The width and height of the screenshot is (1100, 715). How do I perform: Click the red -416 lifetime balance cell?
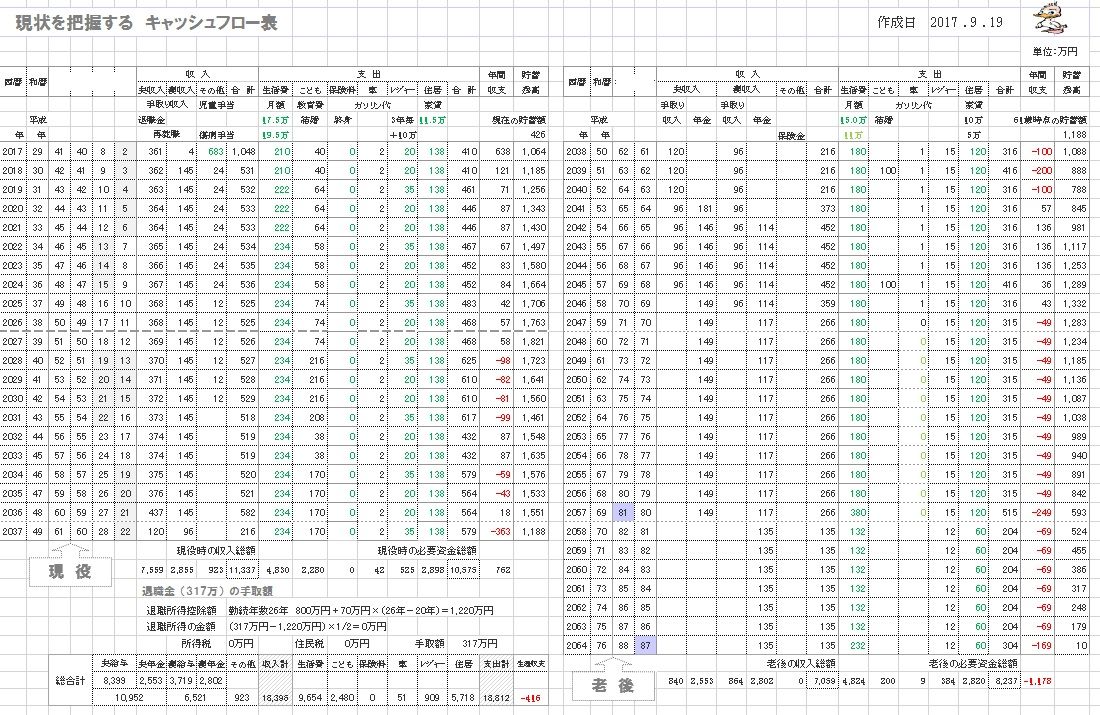point(532,698)
